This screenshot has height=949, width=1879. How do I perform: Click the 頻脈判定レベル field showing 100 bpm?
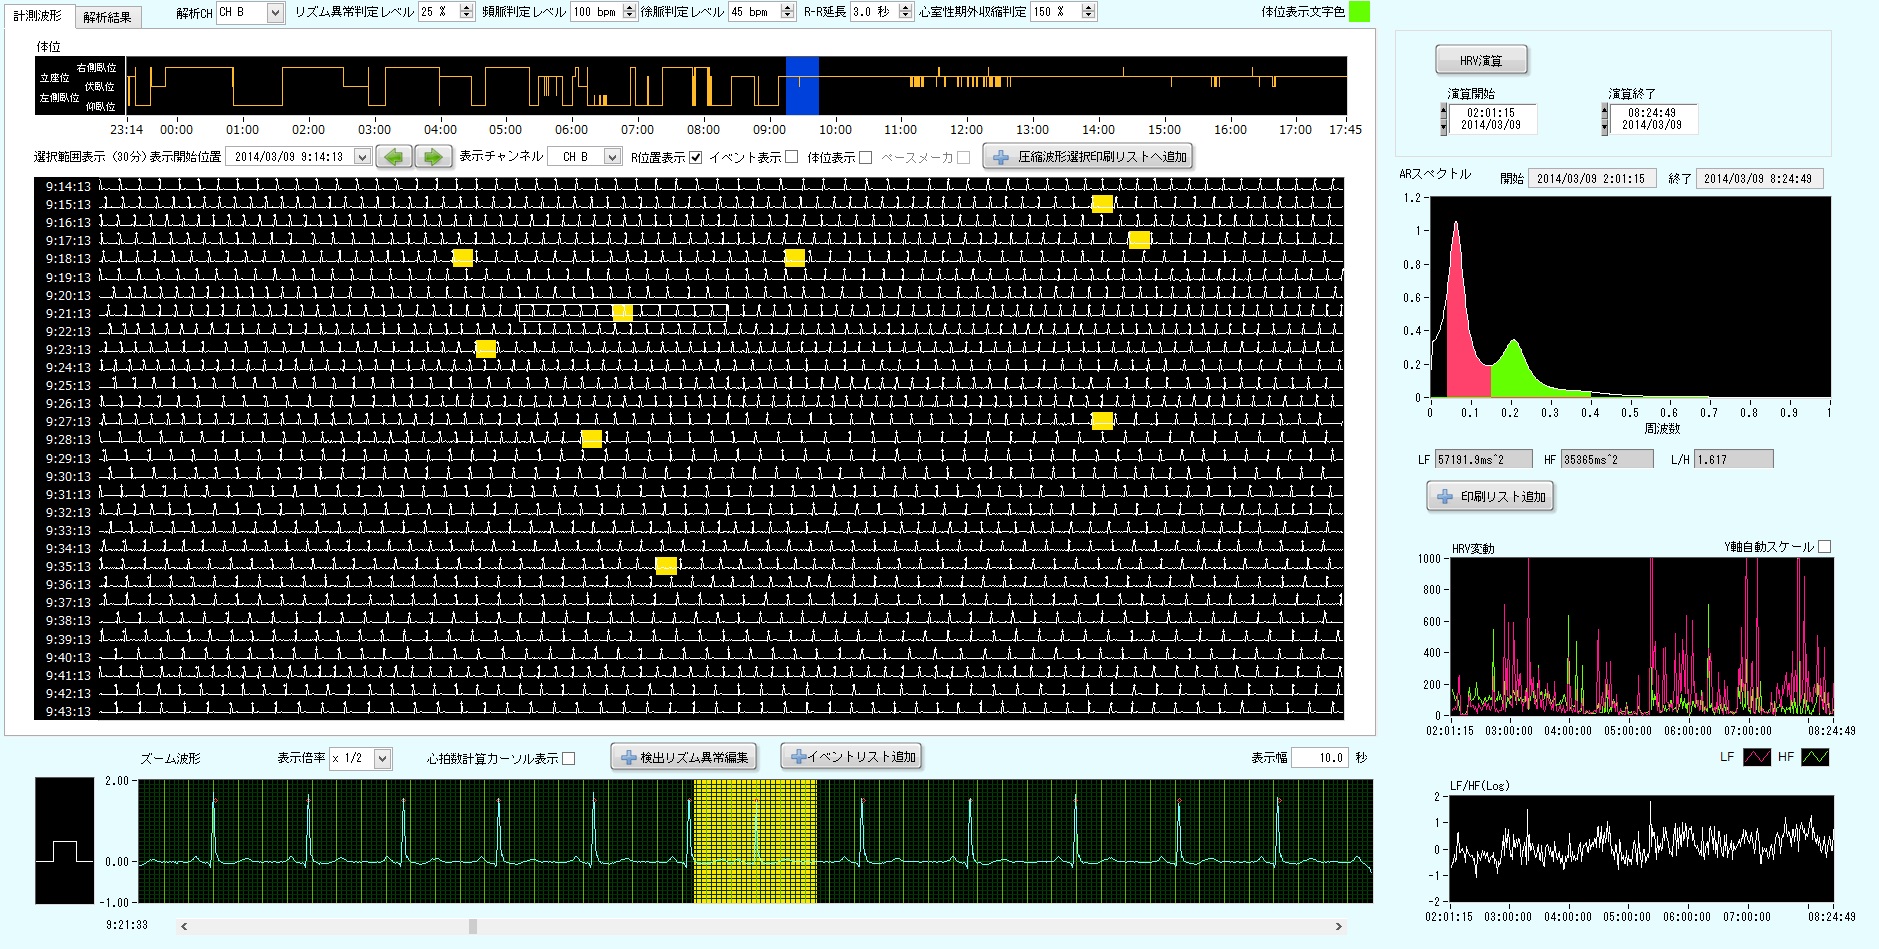[x=597, y=12]
